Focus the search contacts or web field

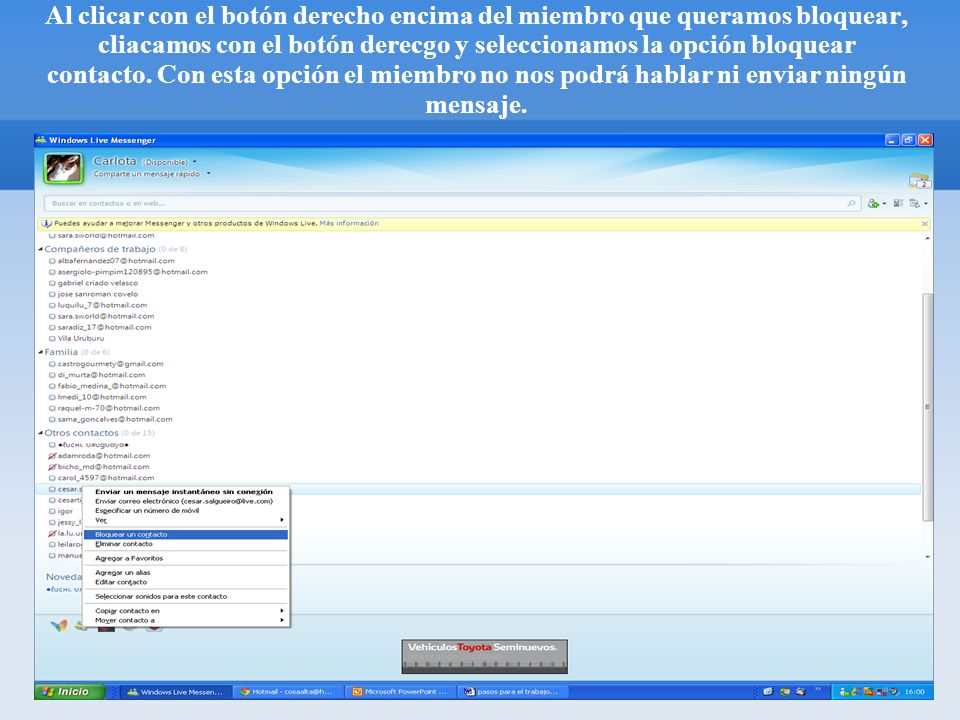(452, 203)
